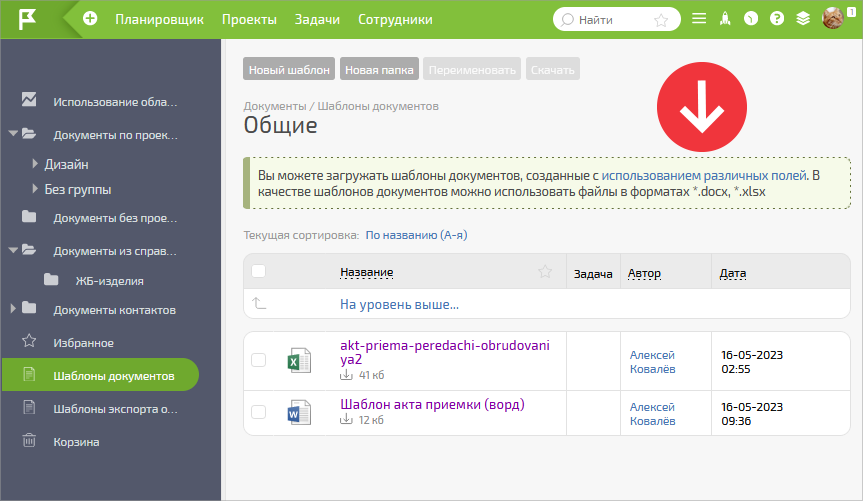Click the Найти search input field

[x=614, y=20]
